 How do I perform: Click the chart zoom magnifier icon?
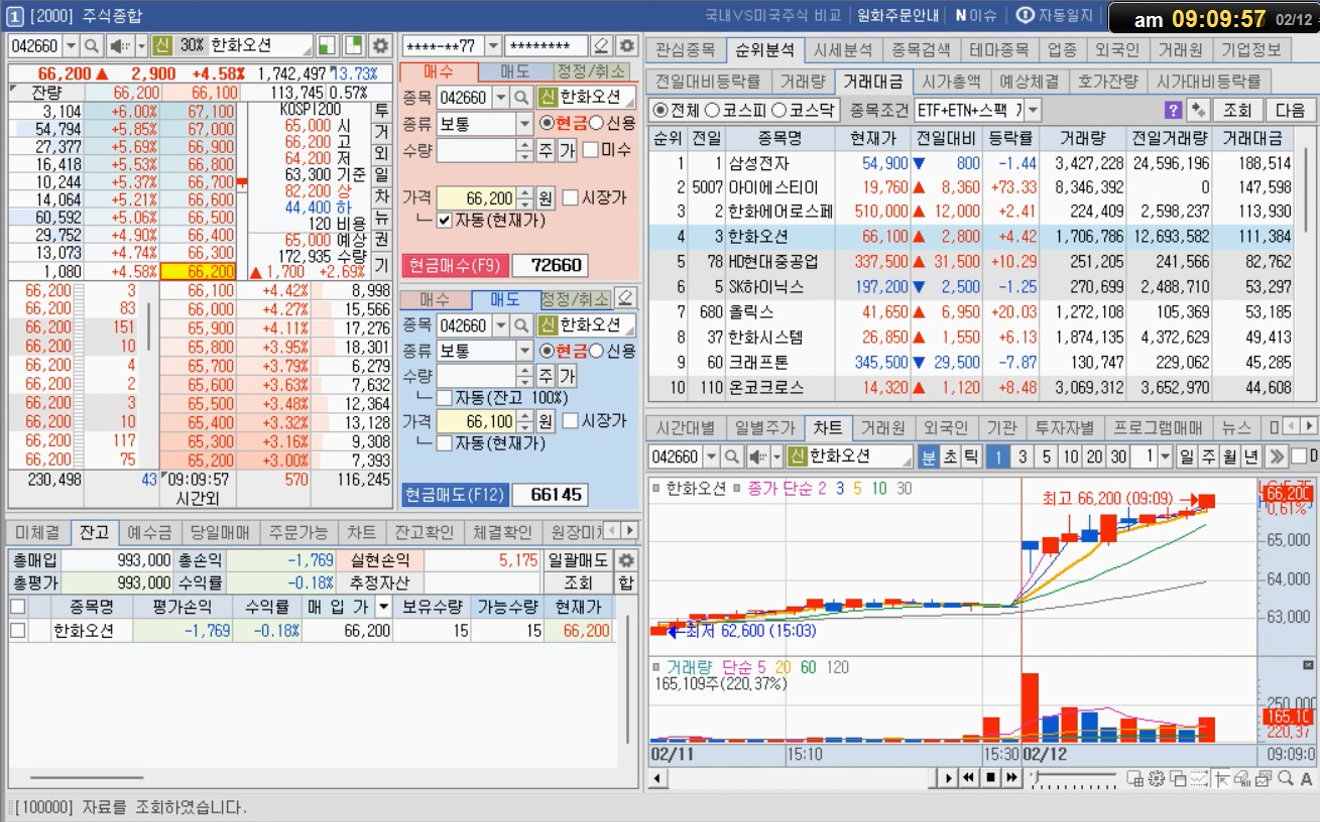pos(1286,778)
